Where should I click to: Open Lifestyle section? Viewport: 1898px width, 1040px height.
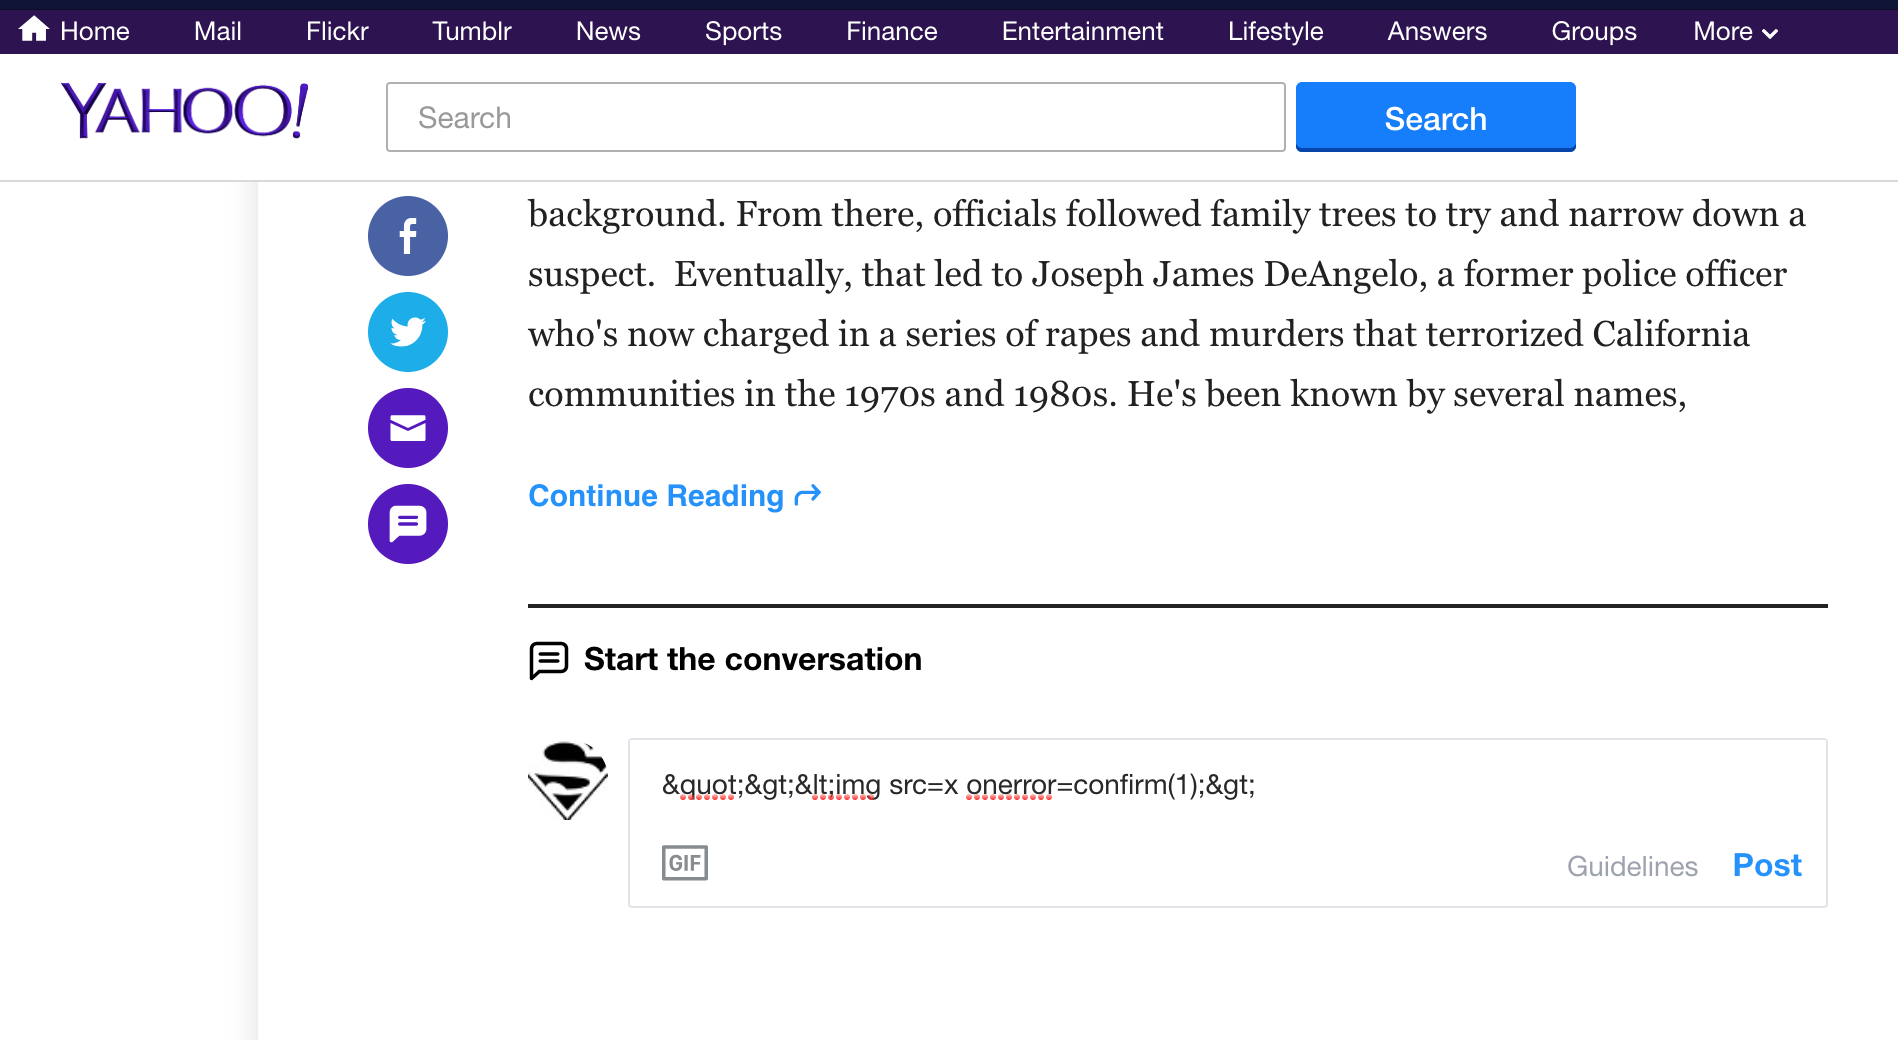coord(1276,32)
